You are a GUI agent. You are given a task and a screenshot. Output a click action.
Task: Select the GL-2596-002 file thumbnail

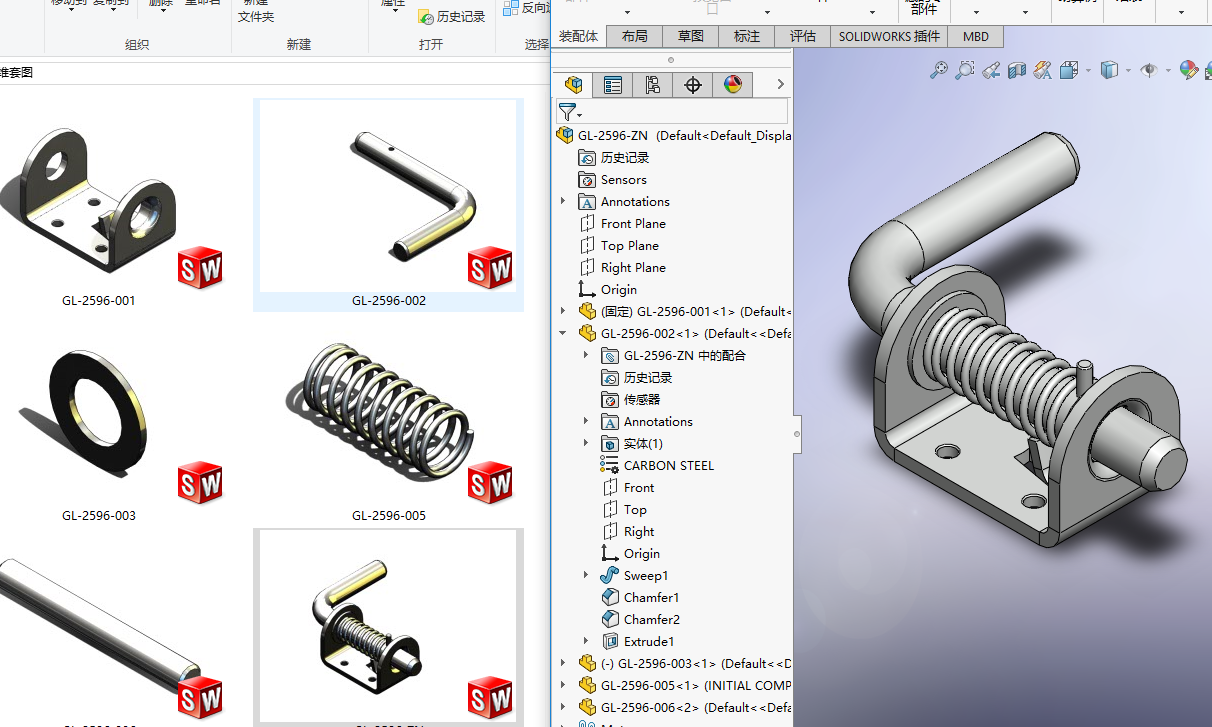388,205
